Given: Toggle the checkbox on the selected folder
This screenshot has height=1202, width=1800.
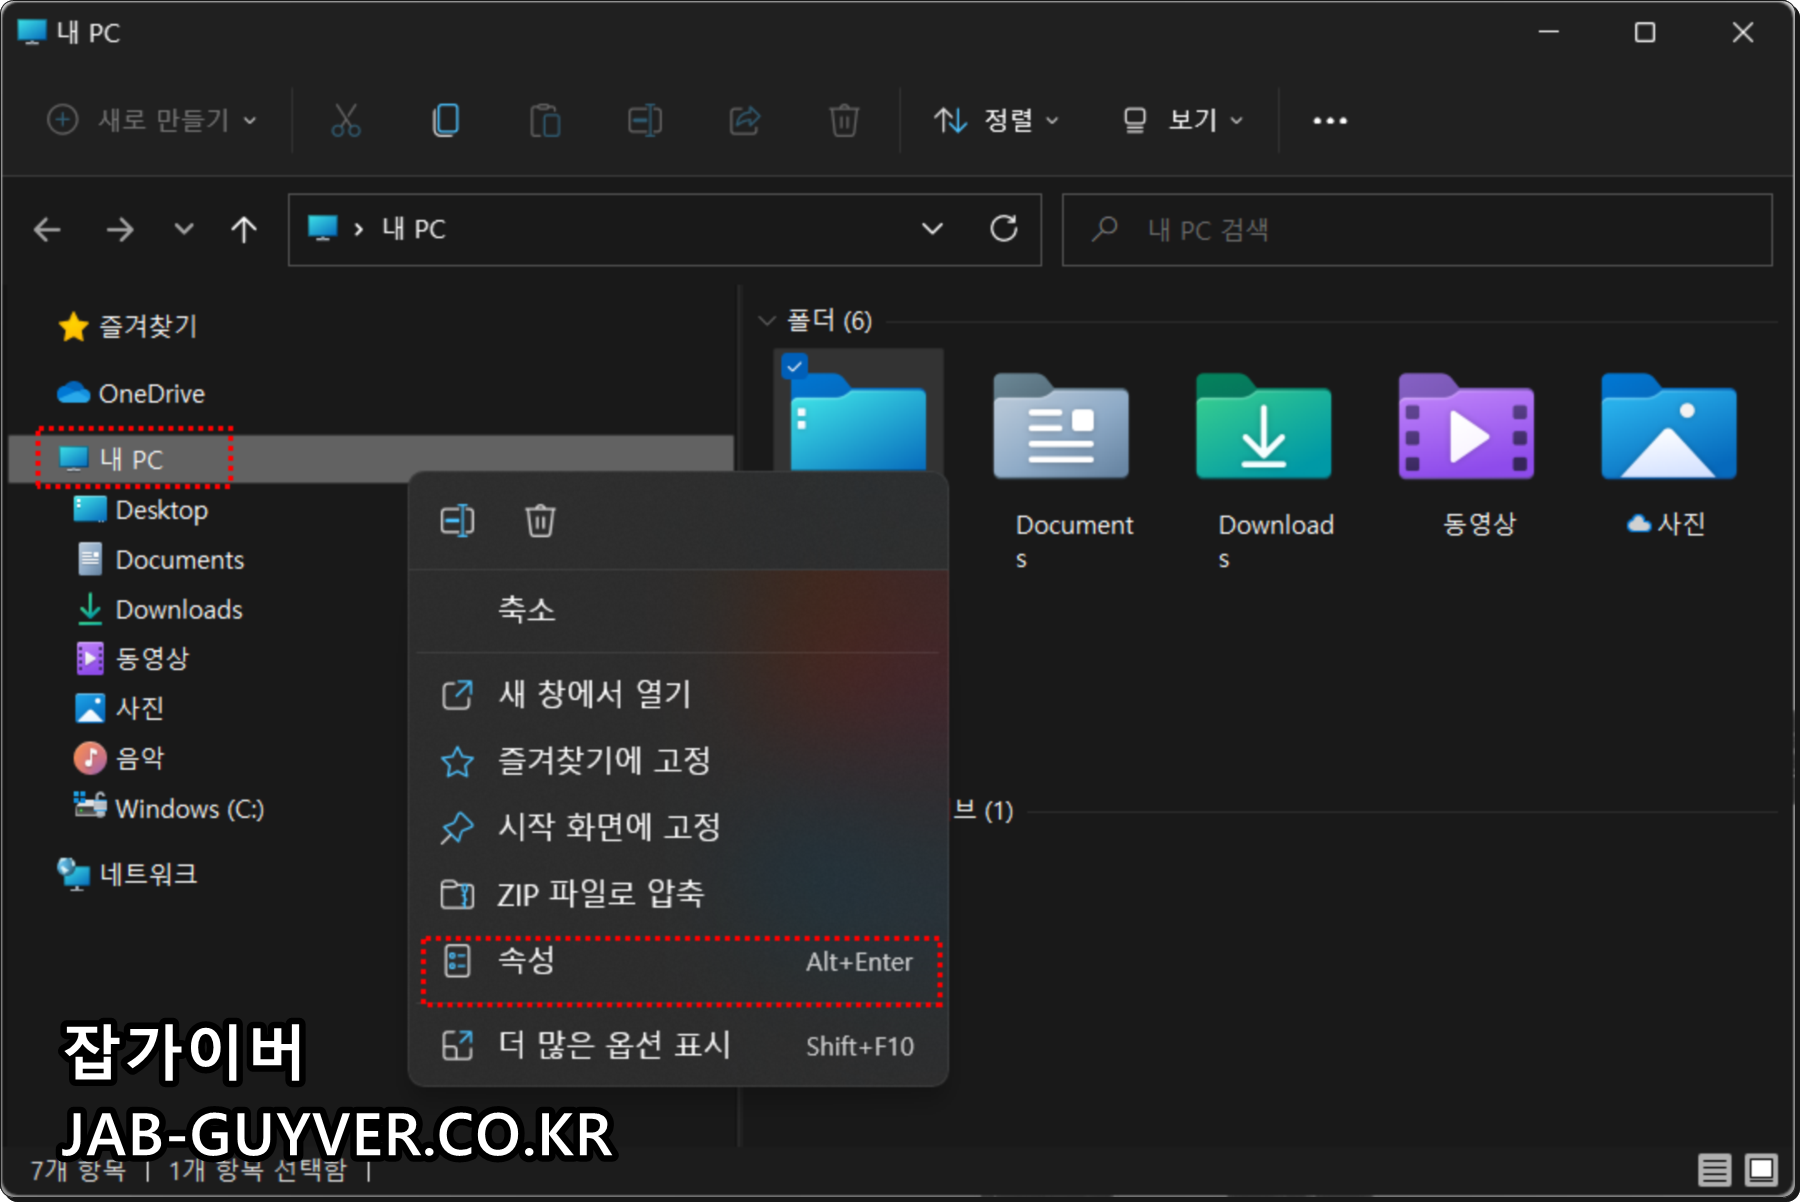Looking at the screenshot, I should point(794,367).
